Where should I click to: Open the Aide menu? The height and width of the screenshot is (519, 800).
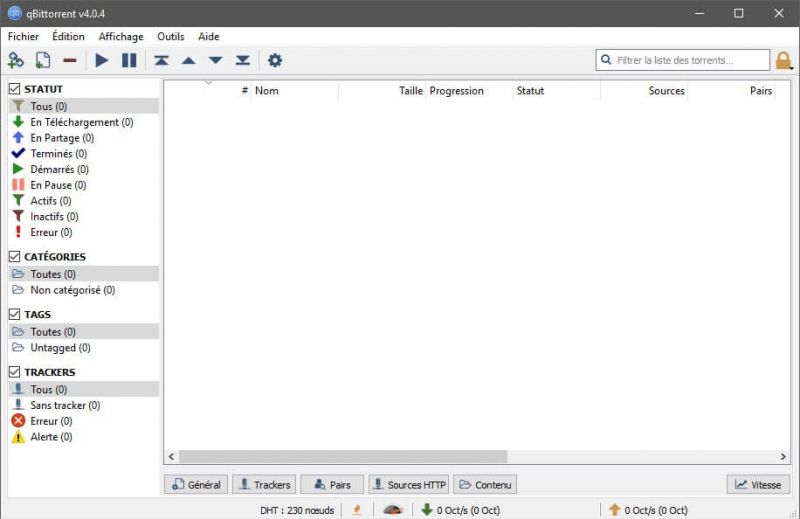point(209,36)
